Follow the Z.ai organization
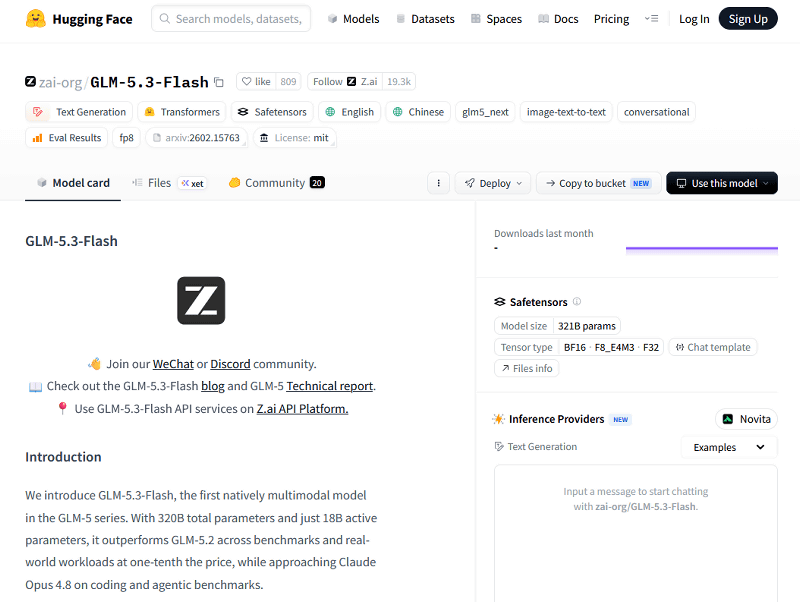Image resolution: width=800 pixels, height=602 pixels. pos(345,82)
